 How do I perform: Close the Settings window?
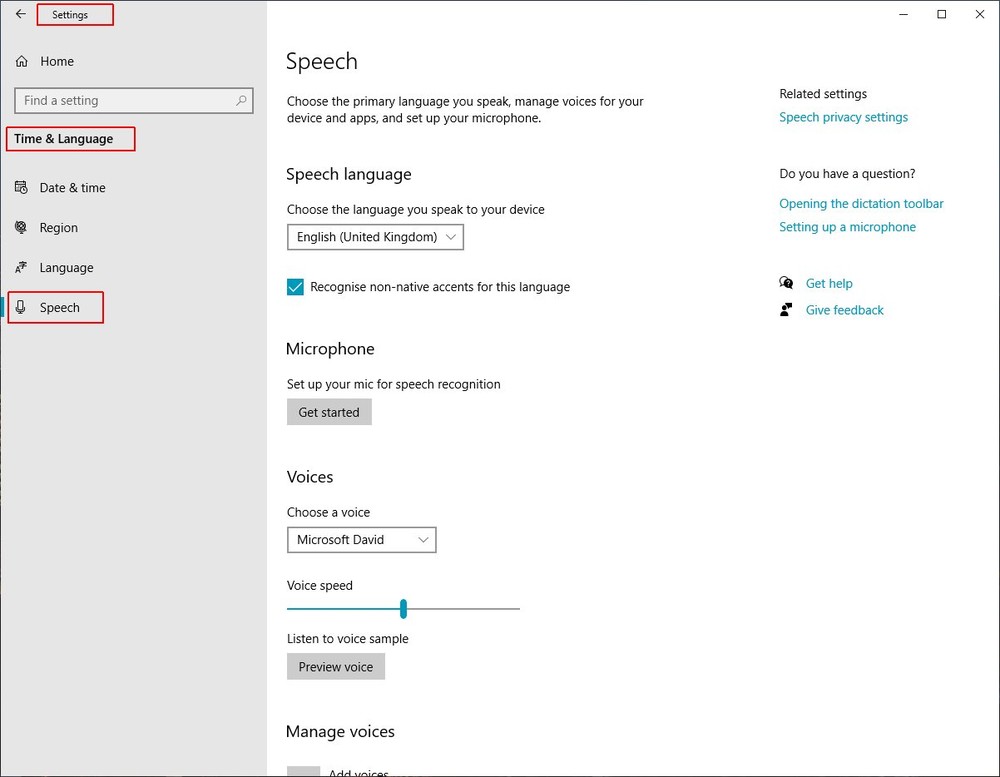click(x=980, y=14)
